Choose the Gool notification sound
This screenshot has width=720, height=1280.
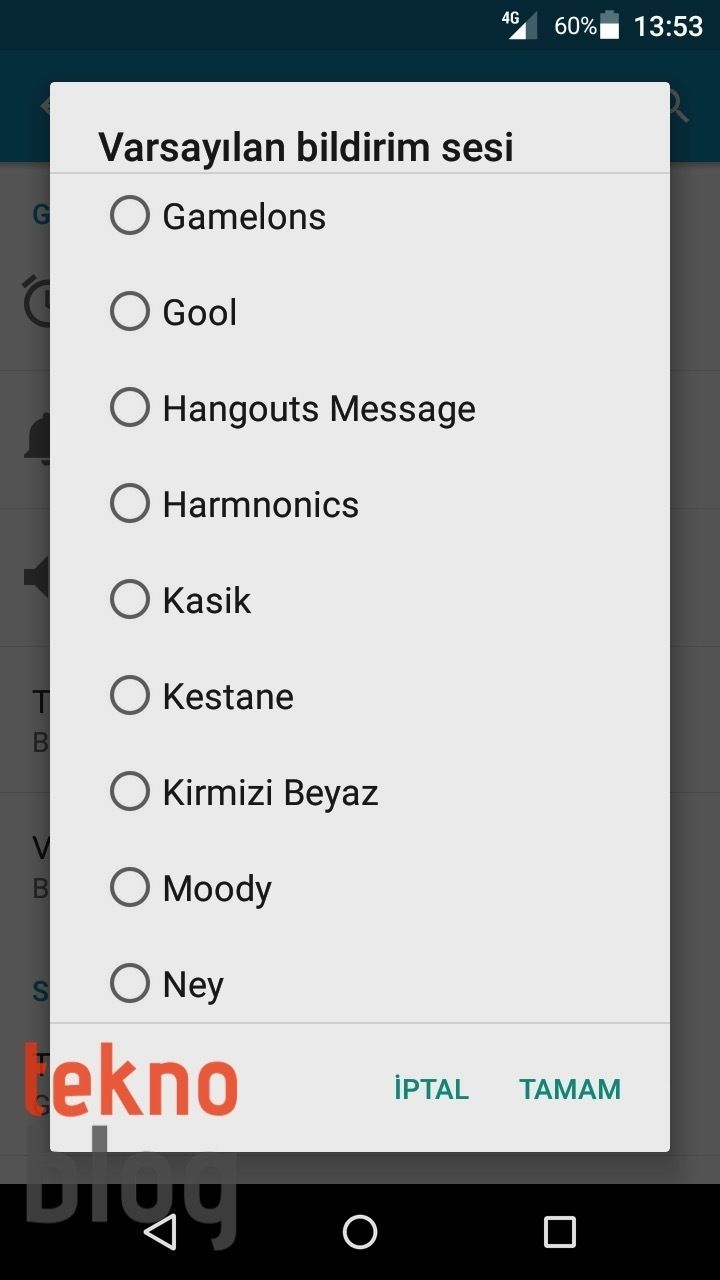click(x=130, y=312)
